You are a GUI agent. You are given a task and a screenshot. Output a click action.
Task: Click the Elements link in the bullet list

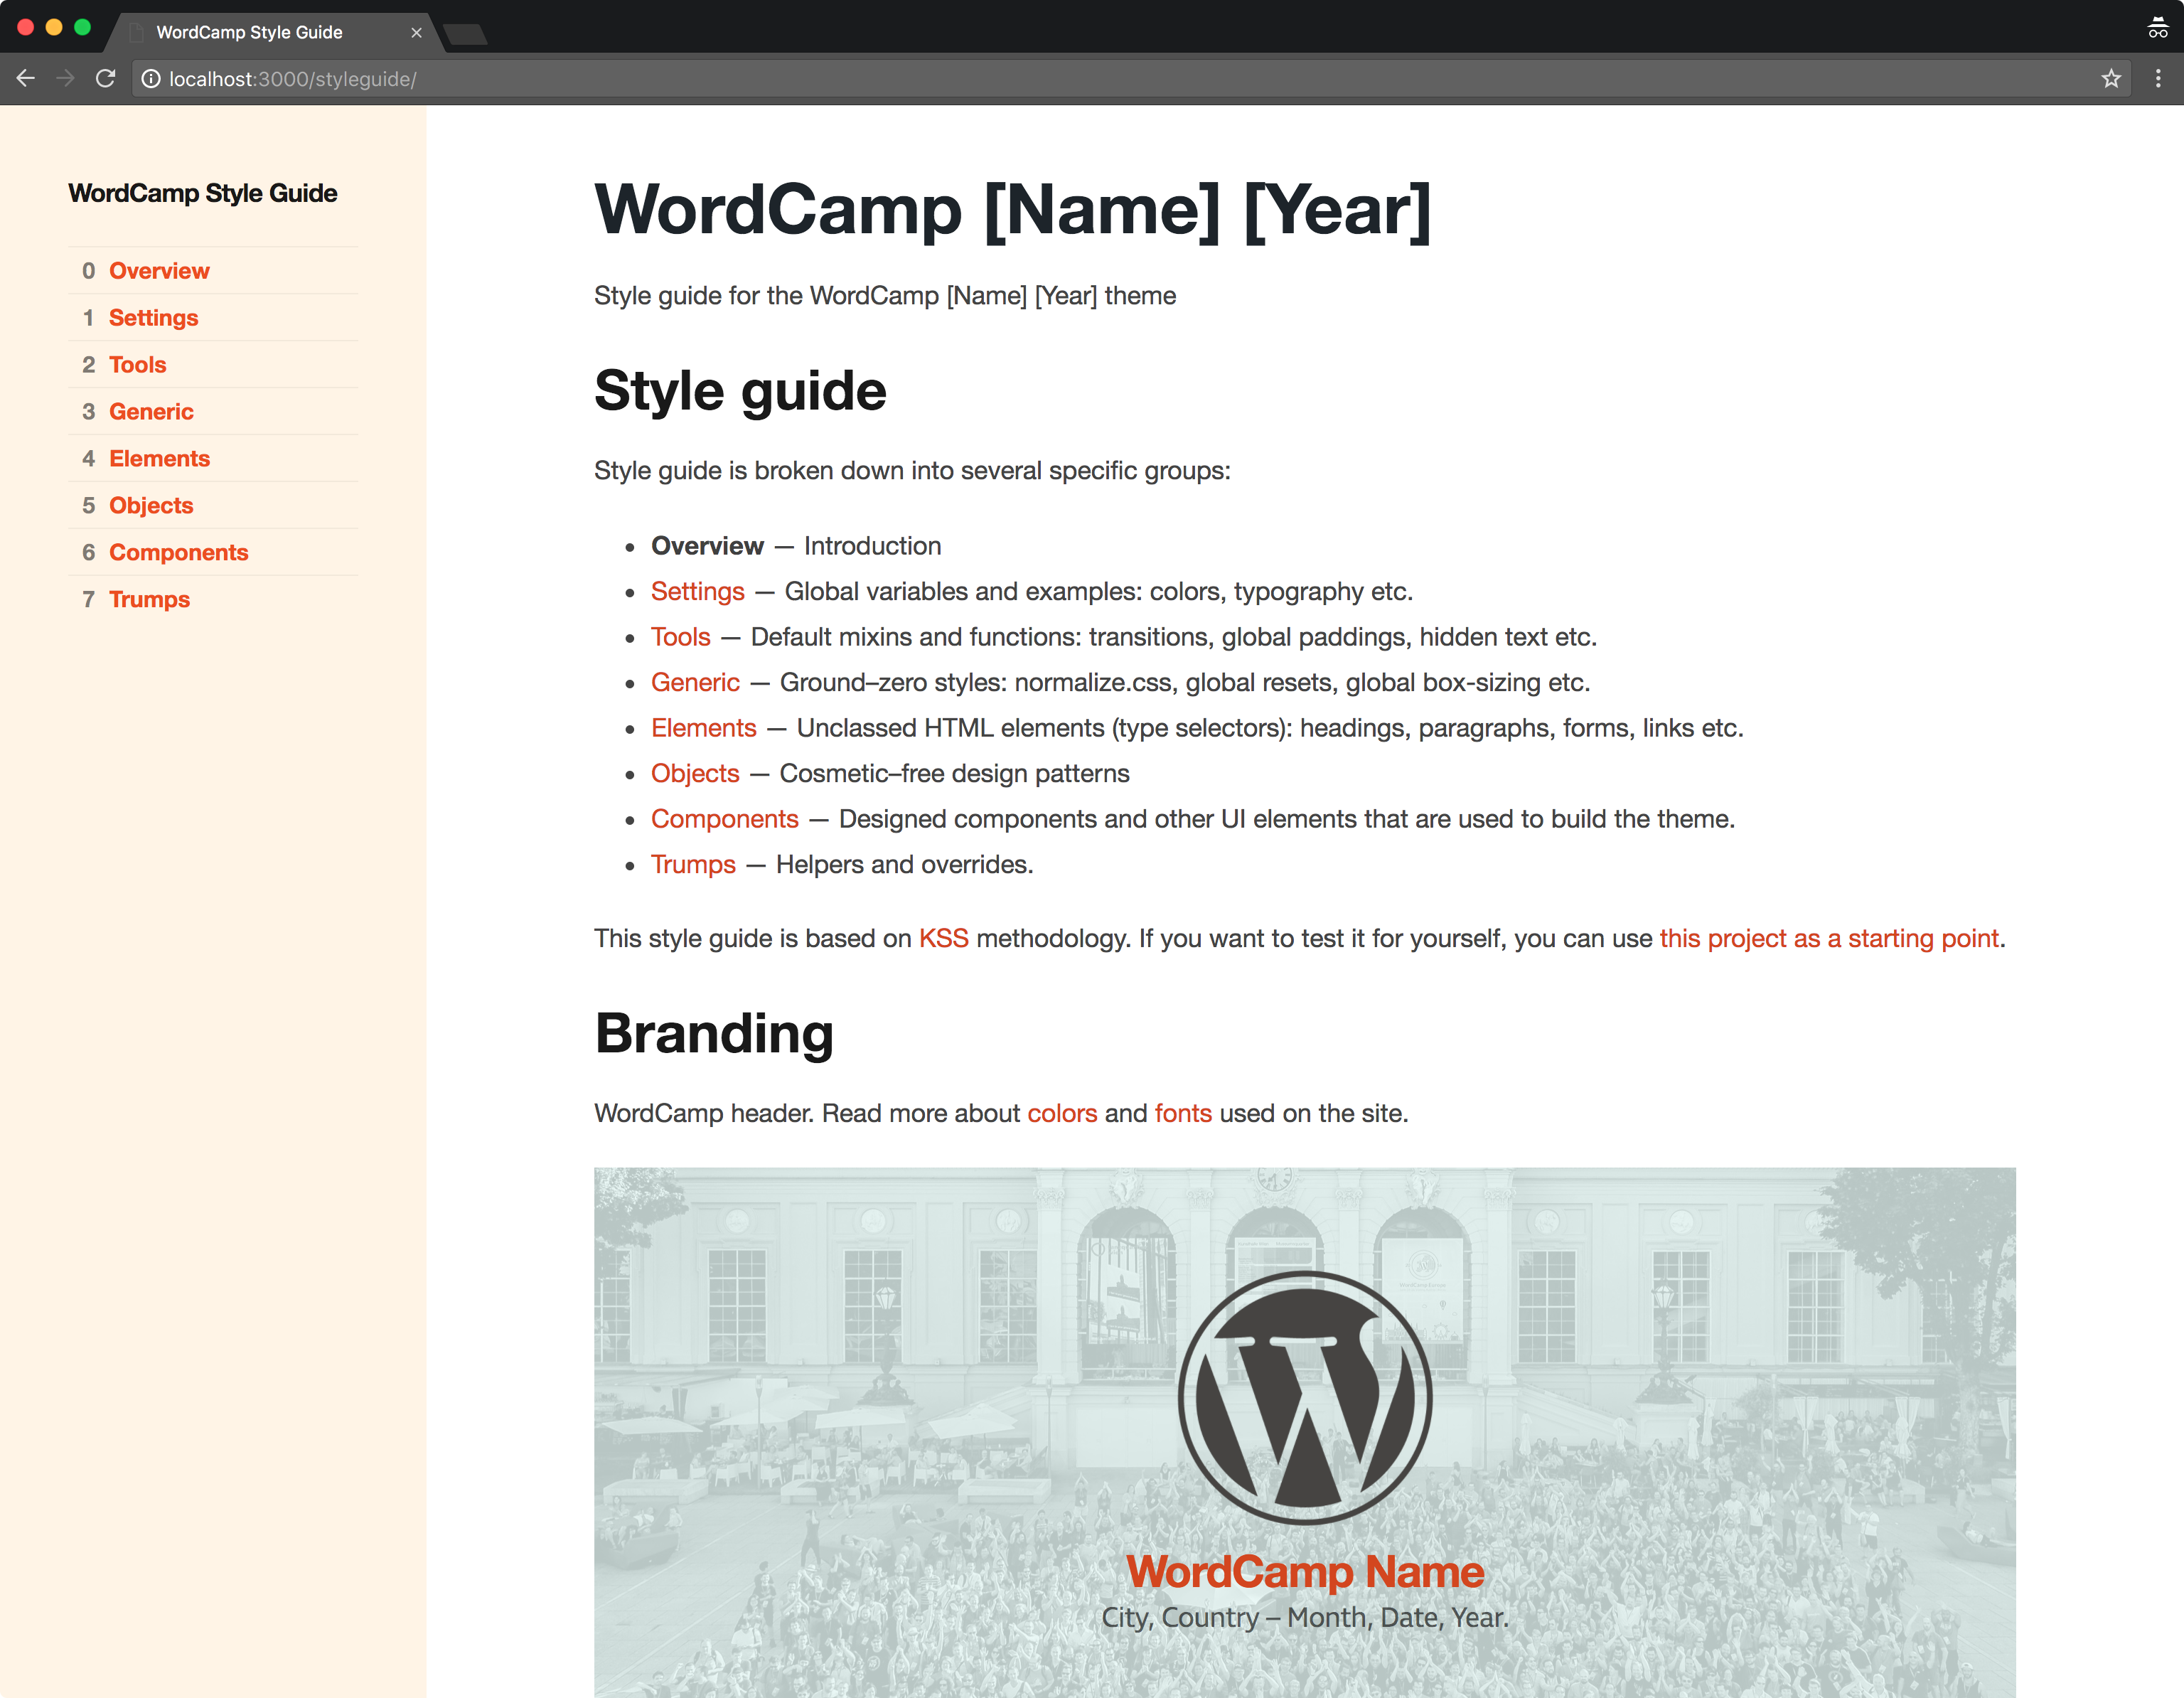703,728
